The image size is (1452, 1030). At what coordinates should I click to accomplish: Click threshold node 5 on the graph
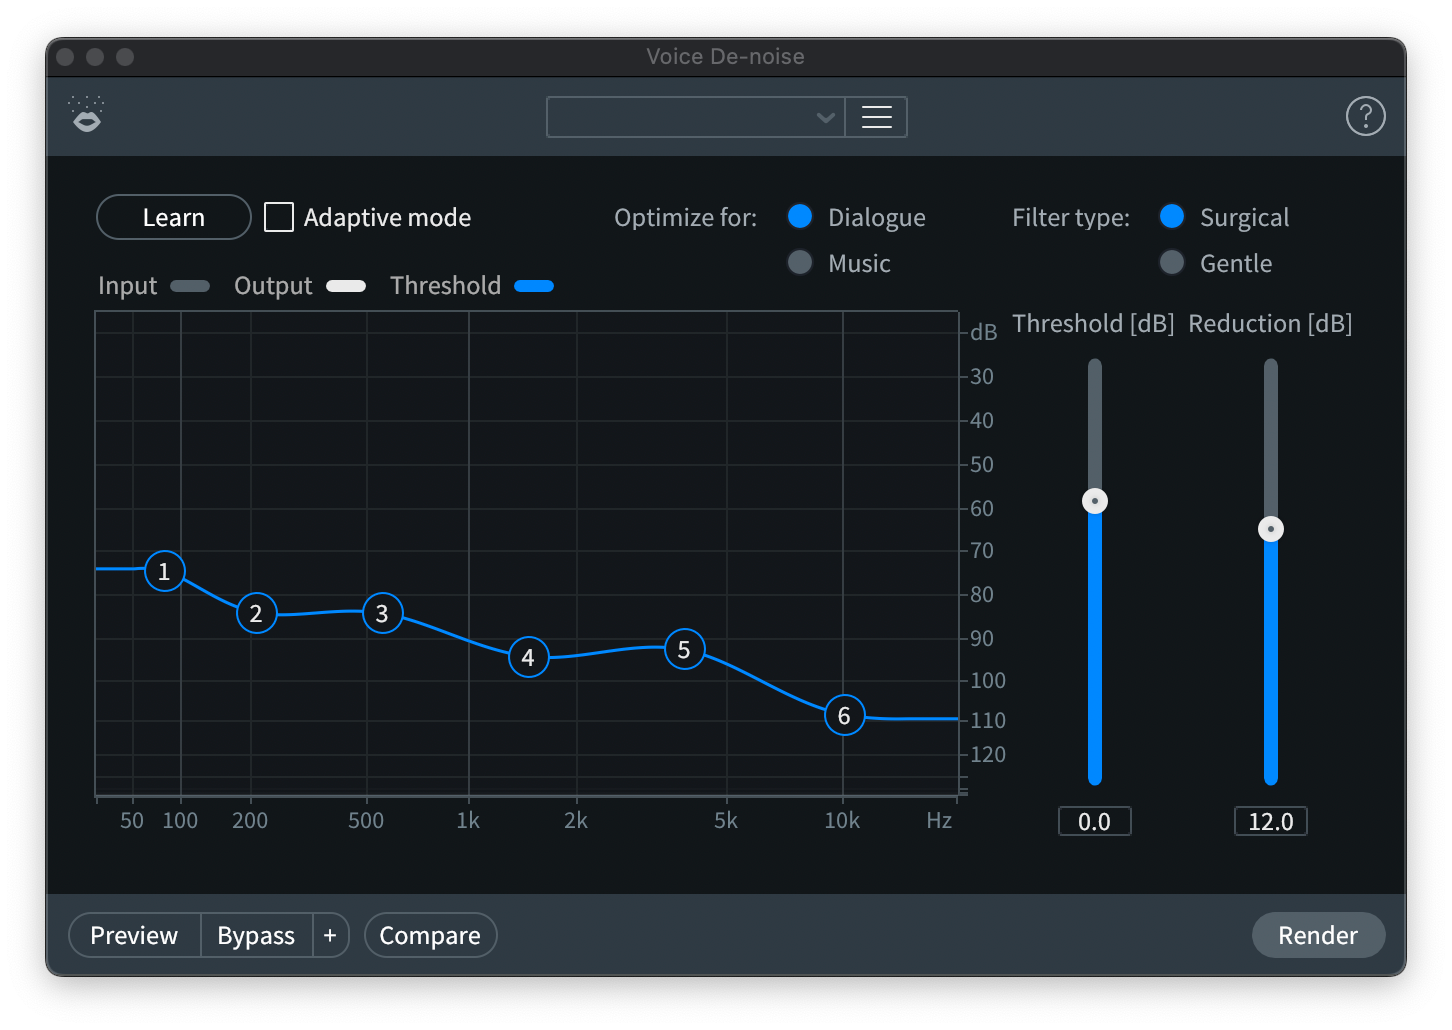coord(684,649)
